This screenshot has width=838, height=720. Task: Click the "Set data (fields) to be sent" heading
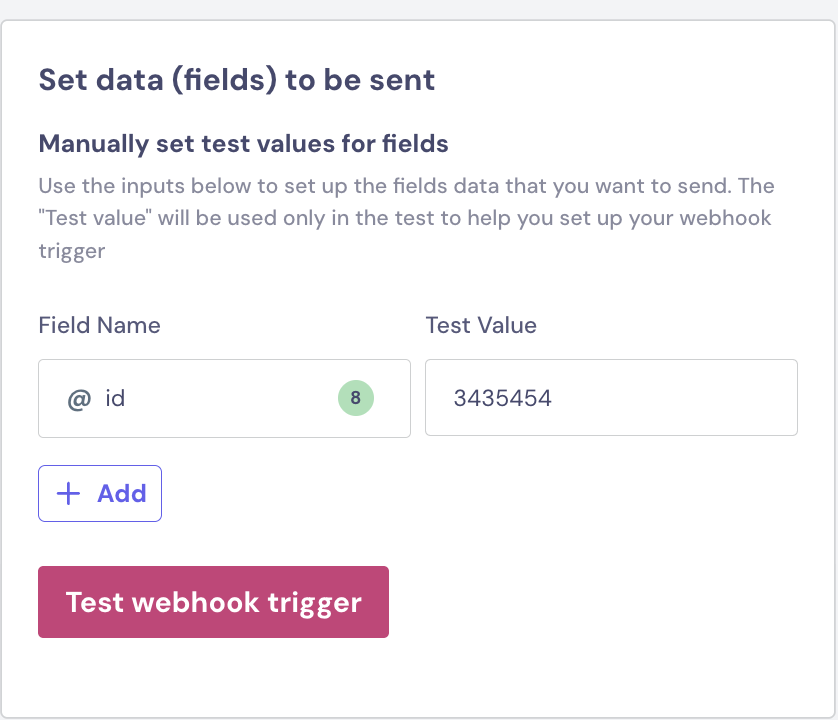pyautogui.click(x=236, y=80)
